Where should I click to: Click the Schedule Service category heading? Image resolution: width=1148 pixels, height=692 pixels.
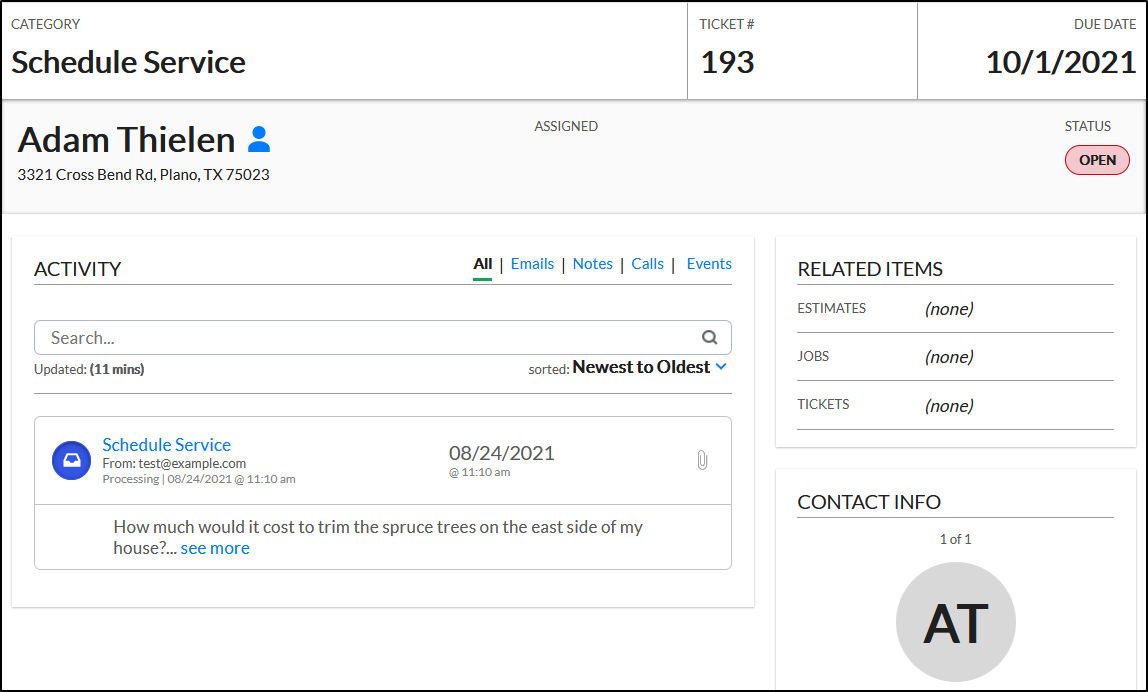tap(128, 62)
